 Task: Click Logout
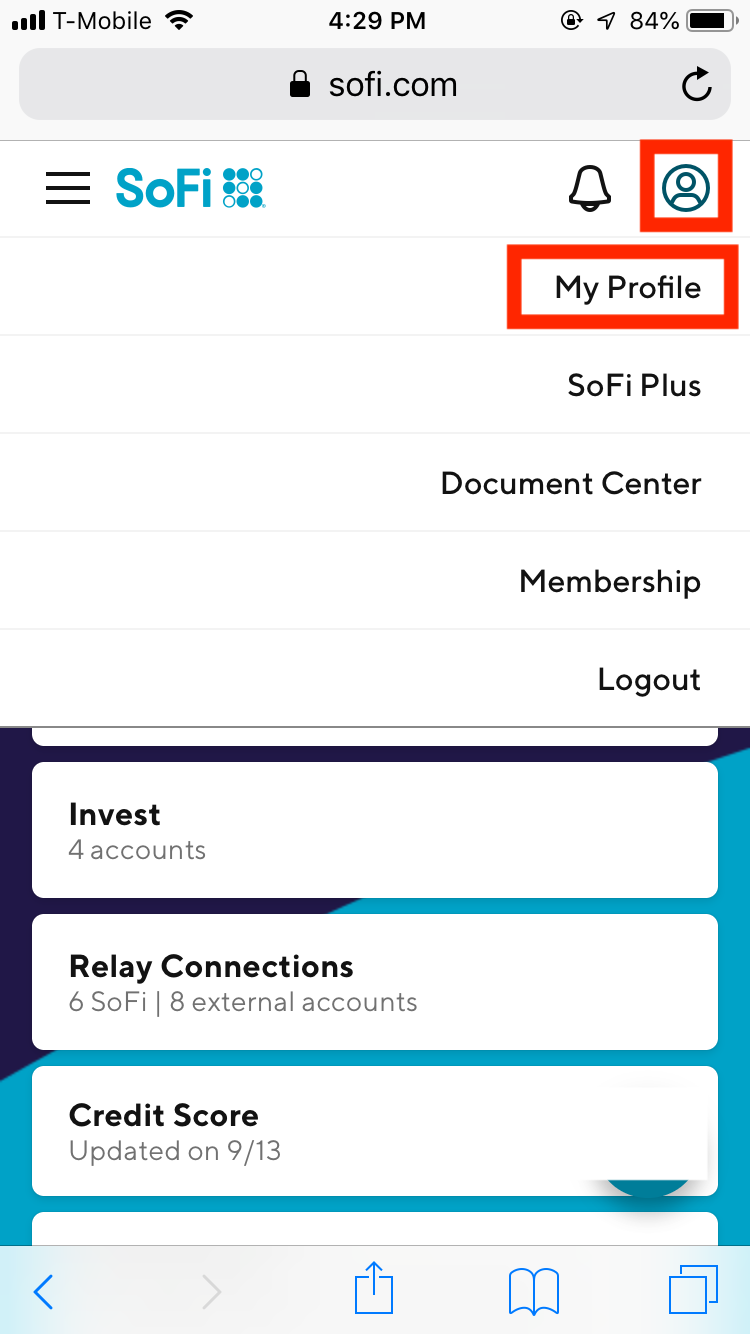click(649, 680)
